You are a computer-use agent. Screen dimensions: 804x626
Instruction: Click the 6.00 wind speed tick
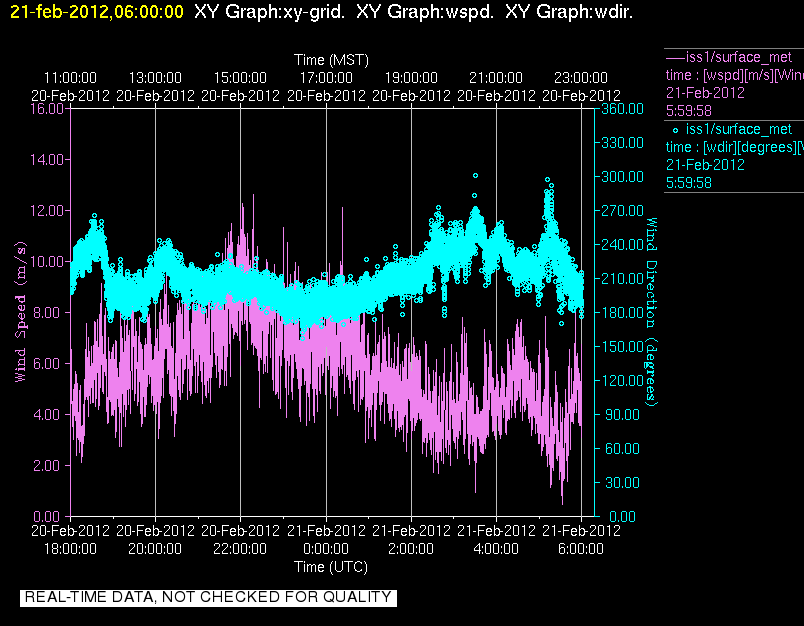pyautogui.click(x=49, y=364)
